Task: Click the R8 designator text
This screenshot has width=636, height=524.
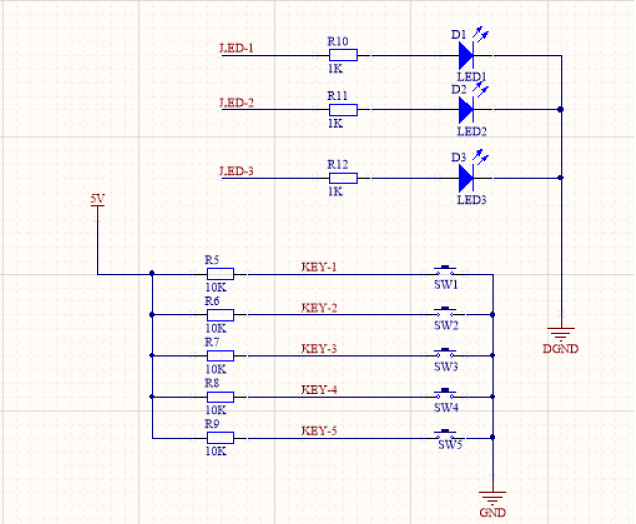Action: [x=212, y=383]
